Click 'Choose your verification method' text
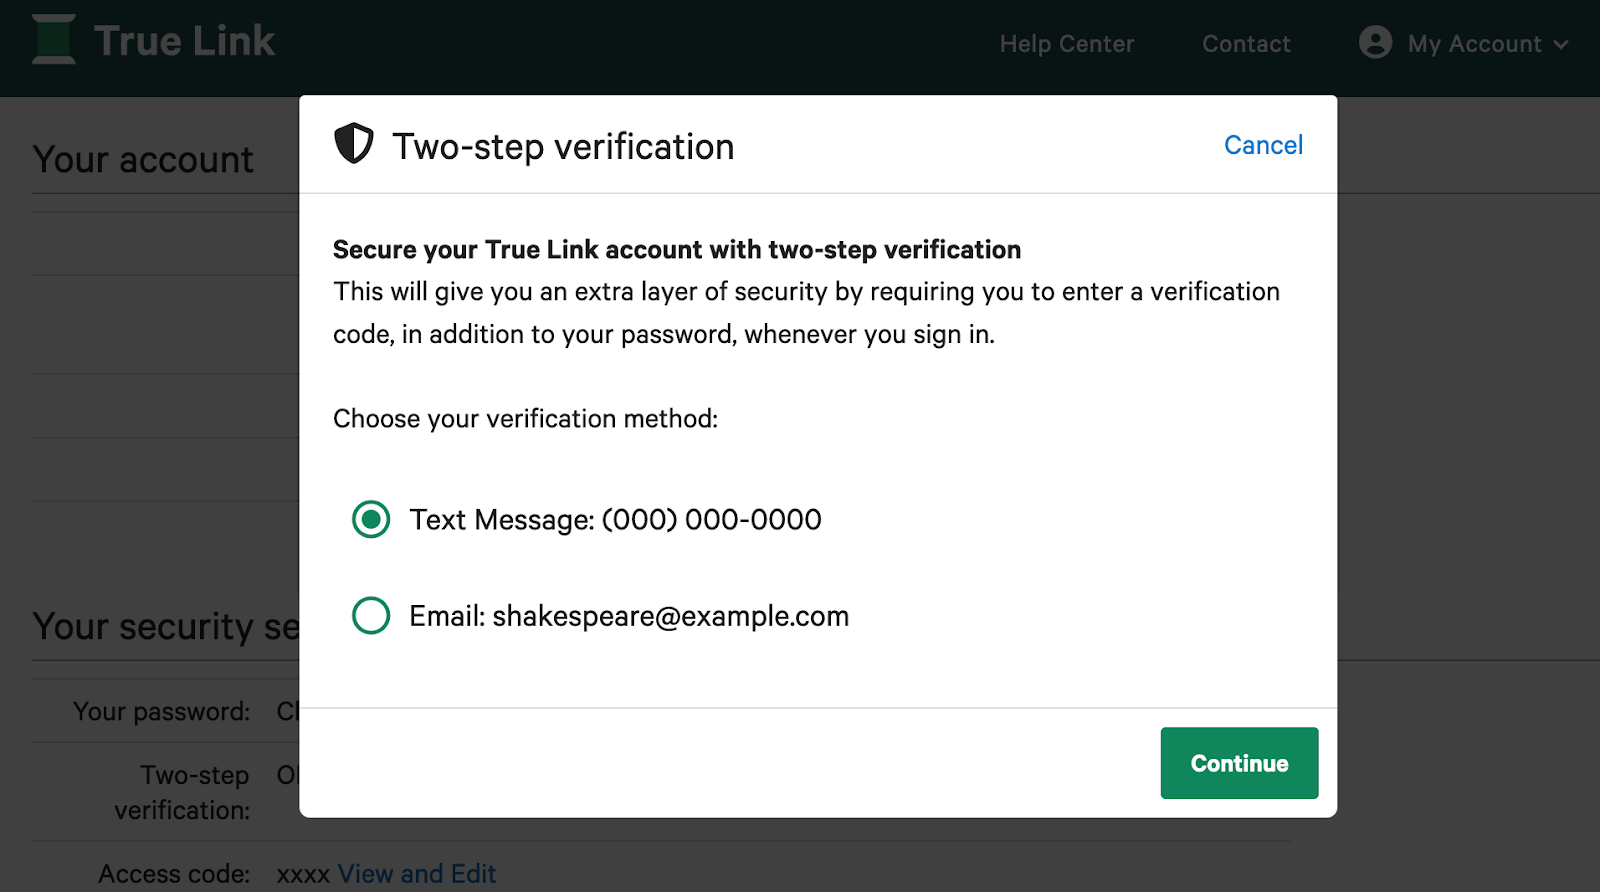 tap(525, 418)
